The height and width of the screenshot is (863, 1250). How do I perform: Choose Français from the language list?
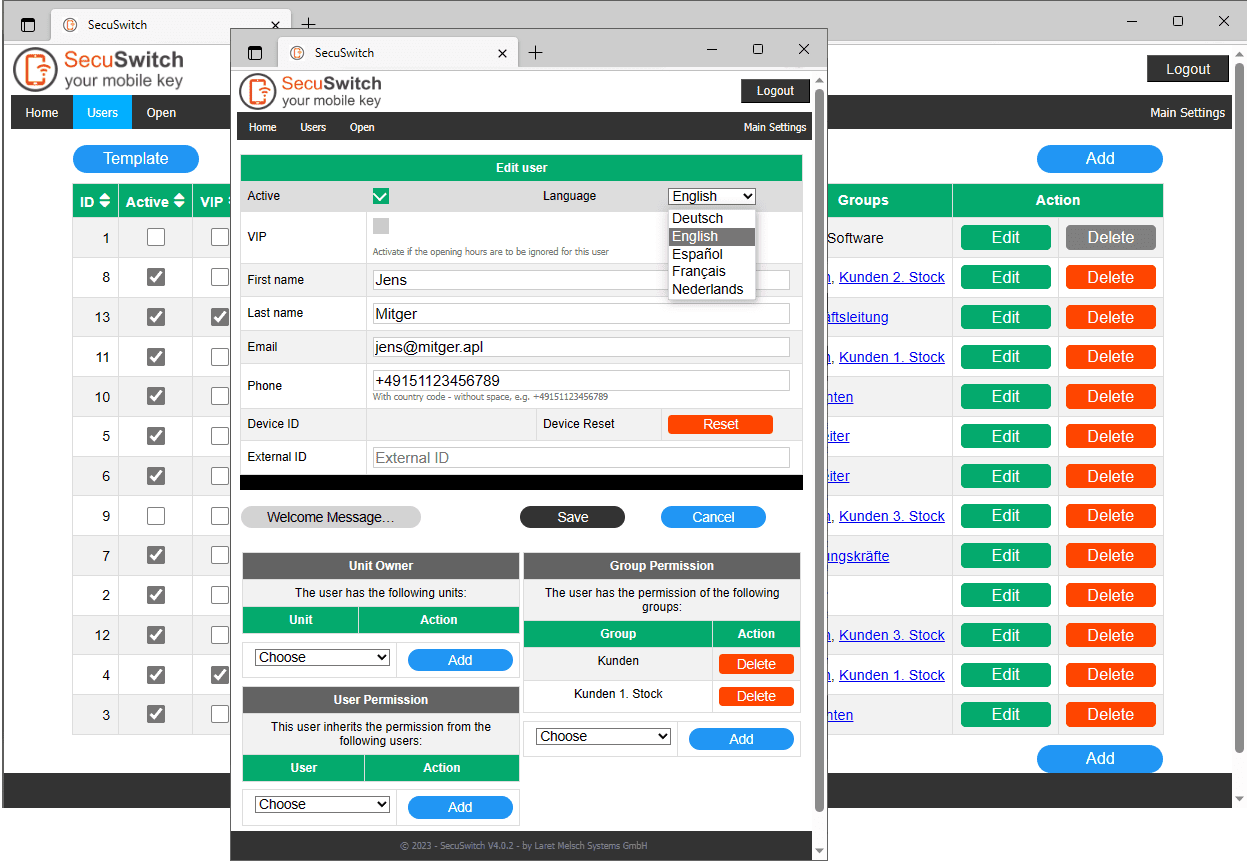pos(712,271)
